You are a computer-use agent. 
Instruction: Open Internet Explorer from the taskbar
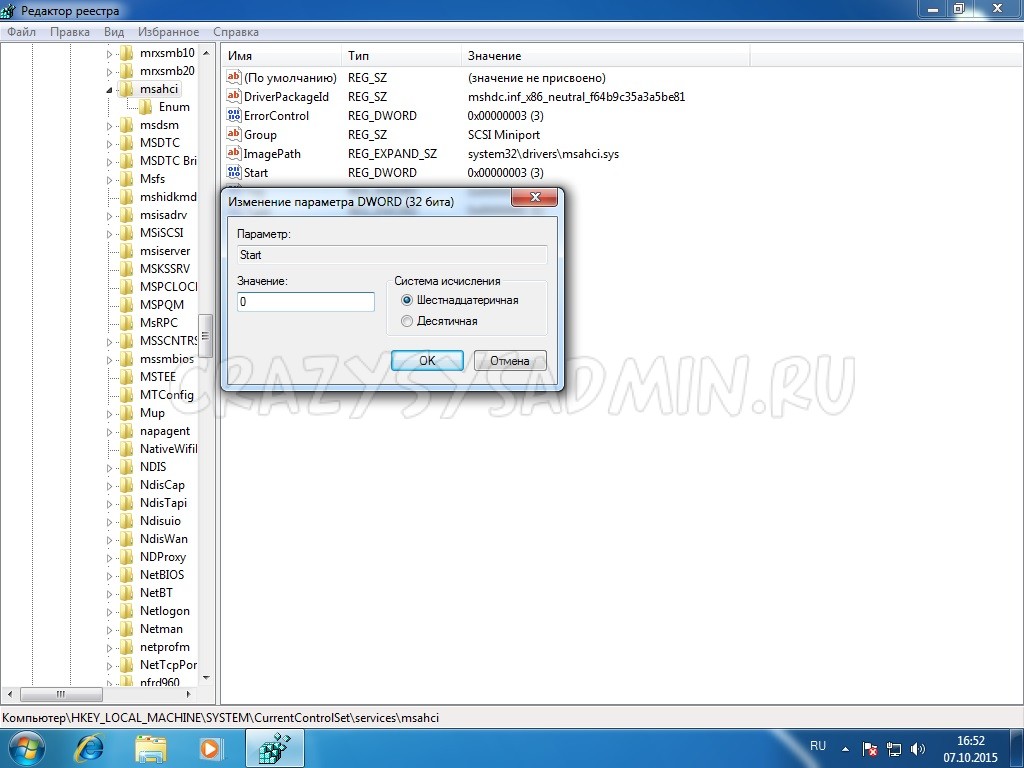[x=91, y=747]
